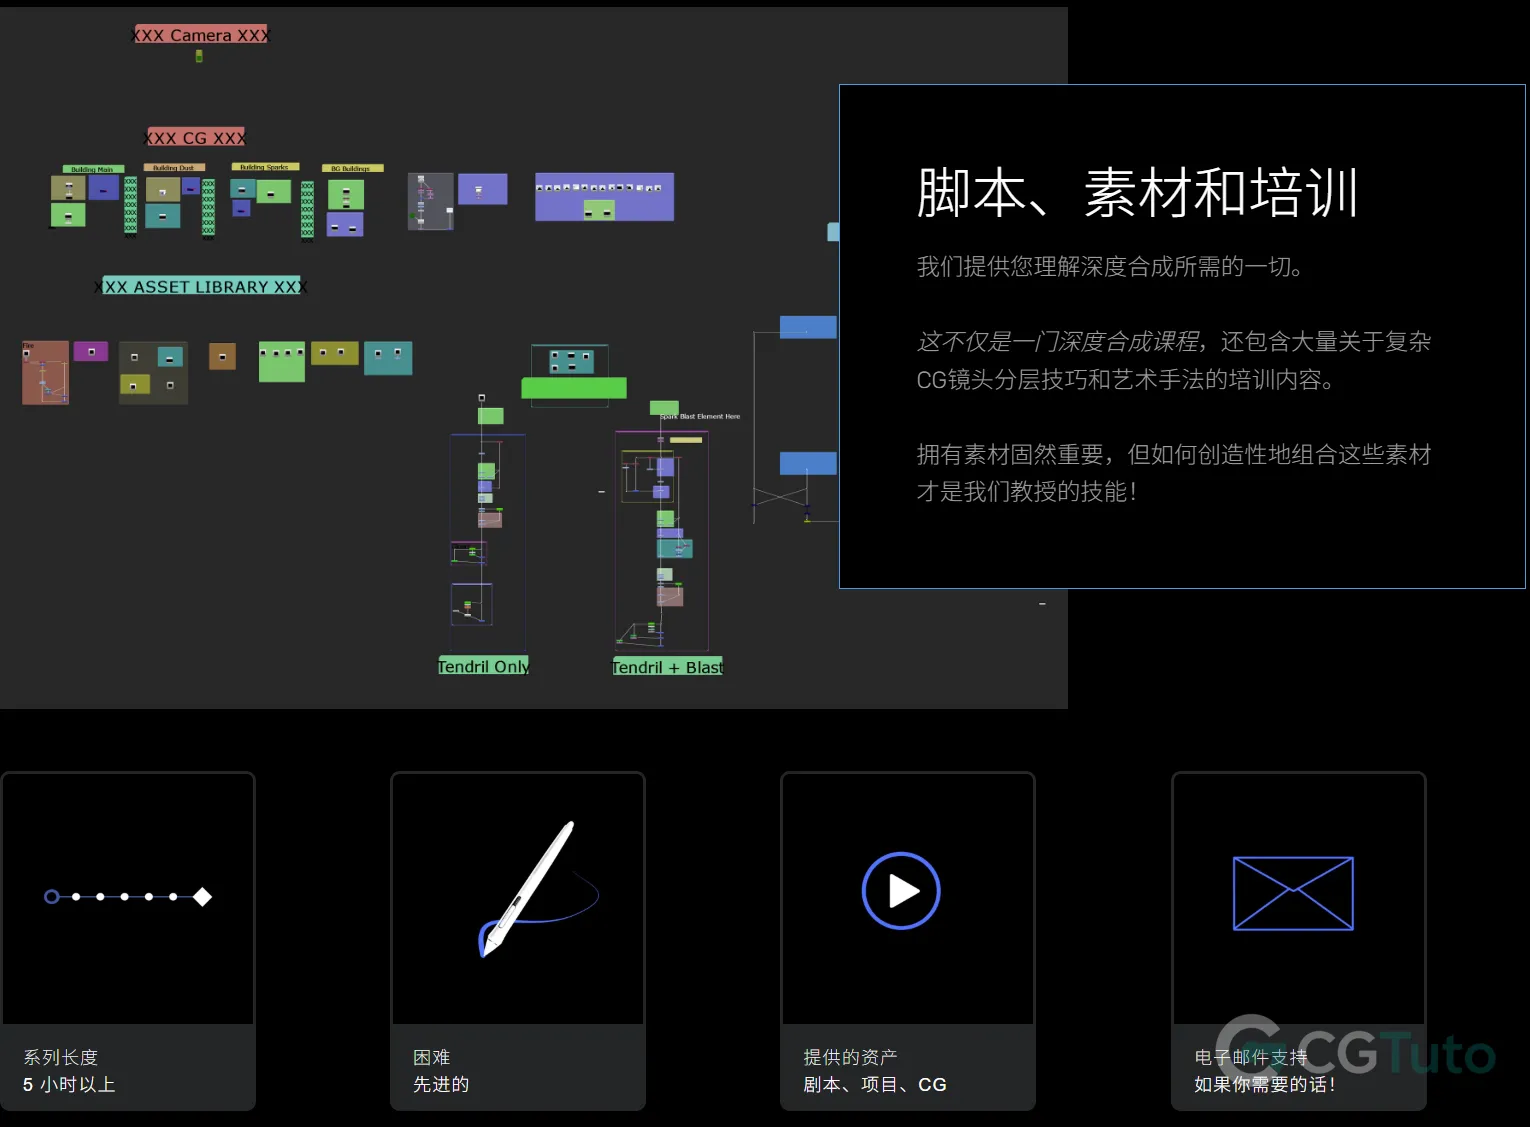This screenshot has height=1127, width=1530.
Task: Click the play button icon
Action: (x=901, y=891)
